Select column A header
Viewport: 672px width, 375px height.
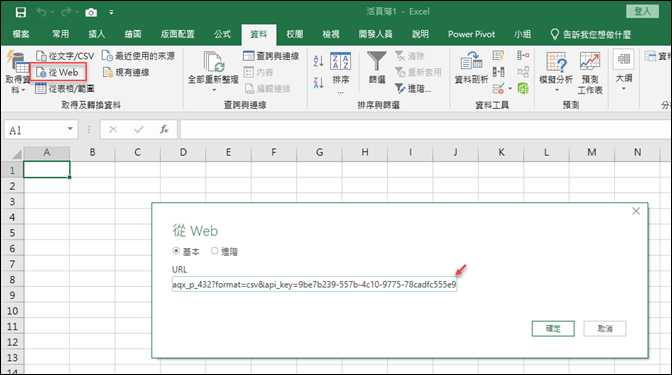47,153
